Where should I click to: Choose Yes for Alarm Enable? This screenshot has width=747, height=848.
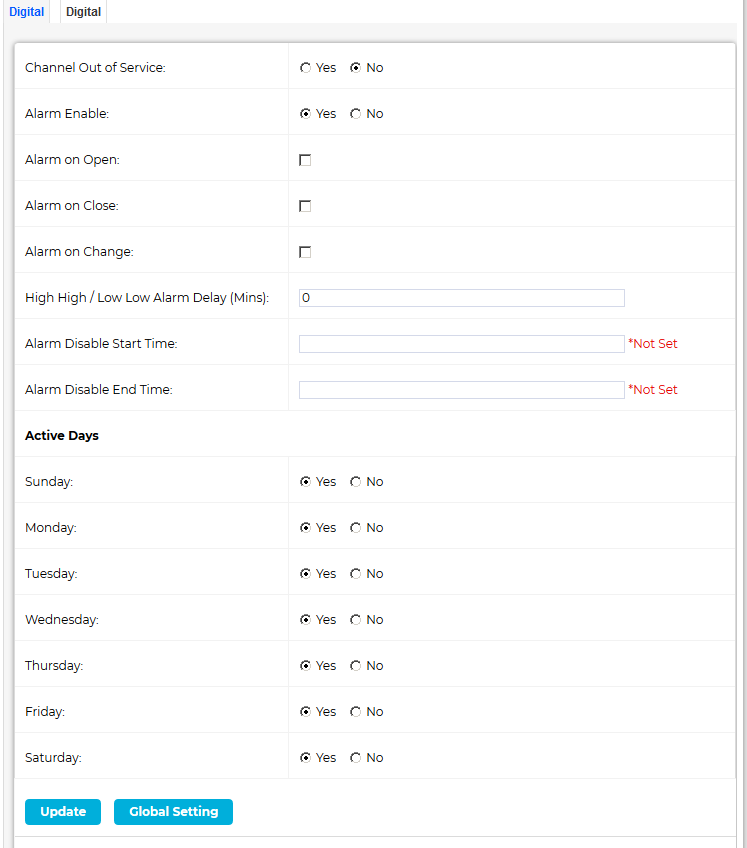coord(306,114)
